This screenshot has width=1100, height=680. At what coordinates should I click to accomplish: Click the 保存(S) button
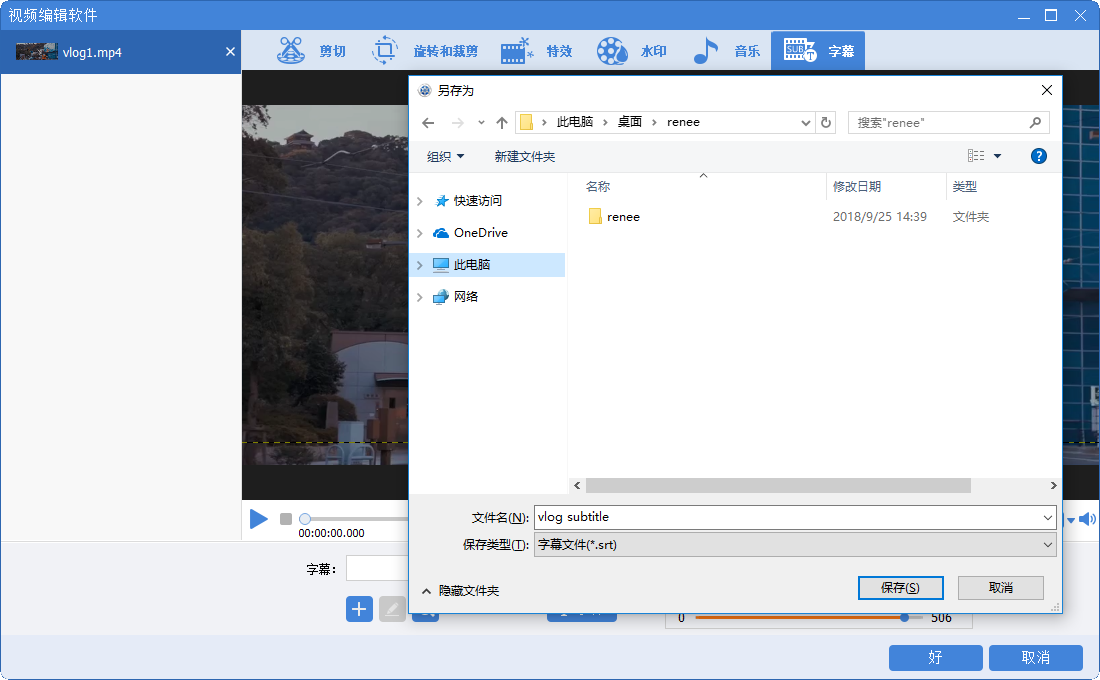click(900, 588)
